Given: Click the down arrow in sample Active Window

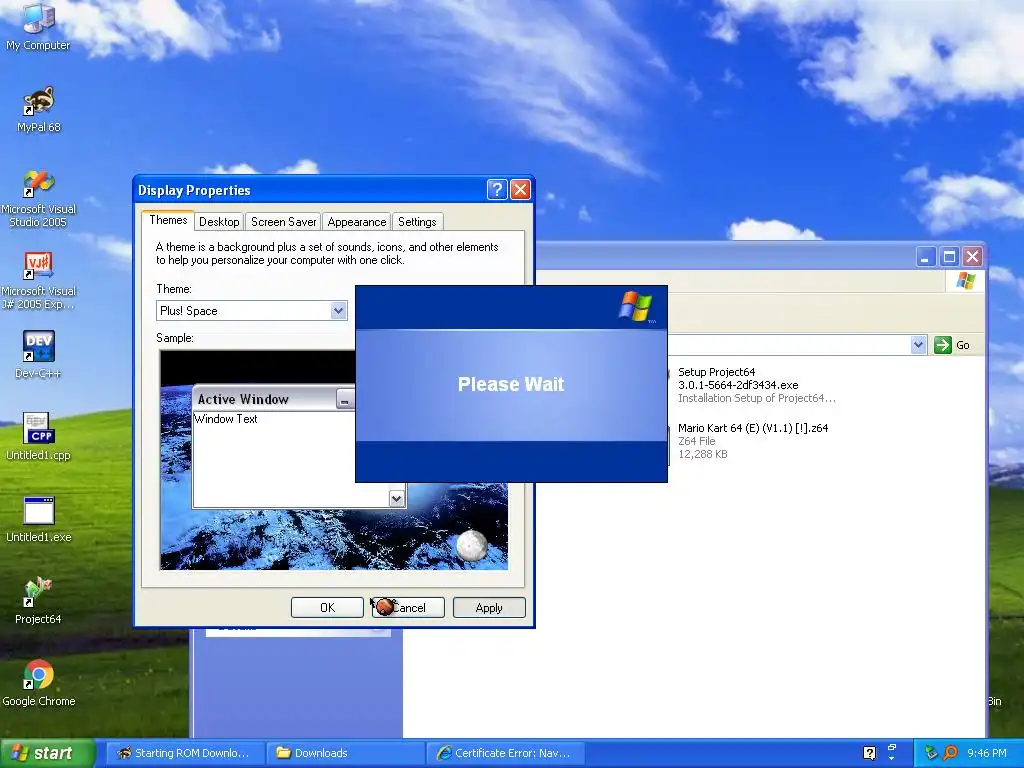Looking at the screenshot, I should (x=396, y=499).
